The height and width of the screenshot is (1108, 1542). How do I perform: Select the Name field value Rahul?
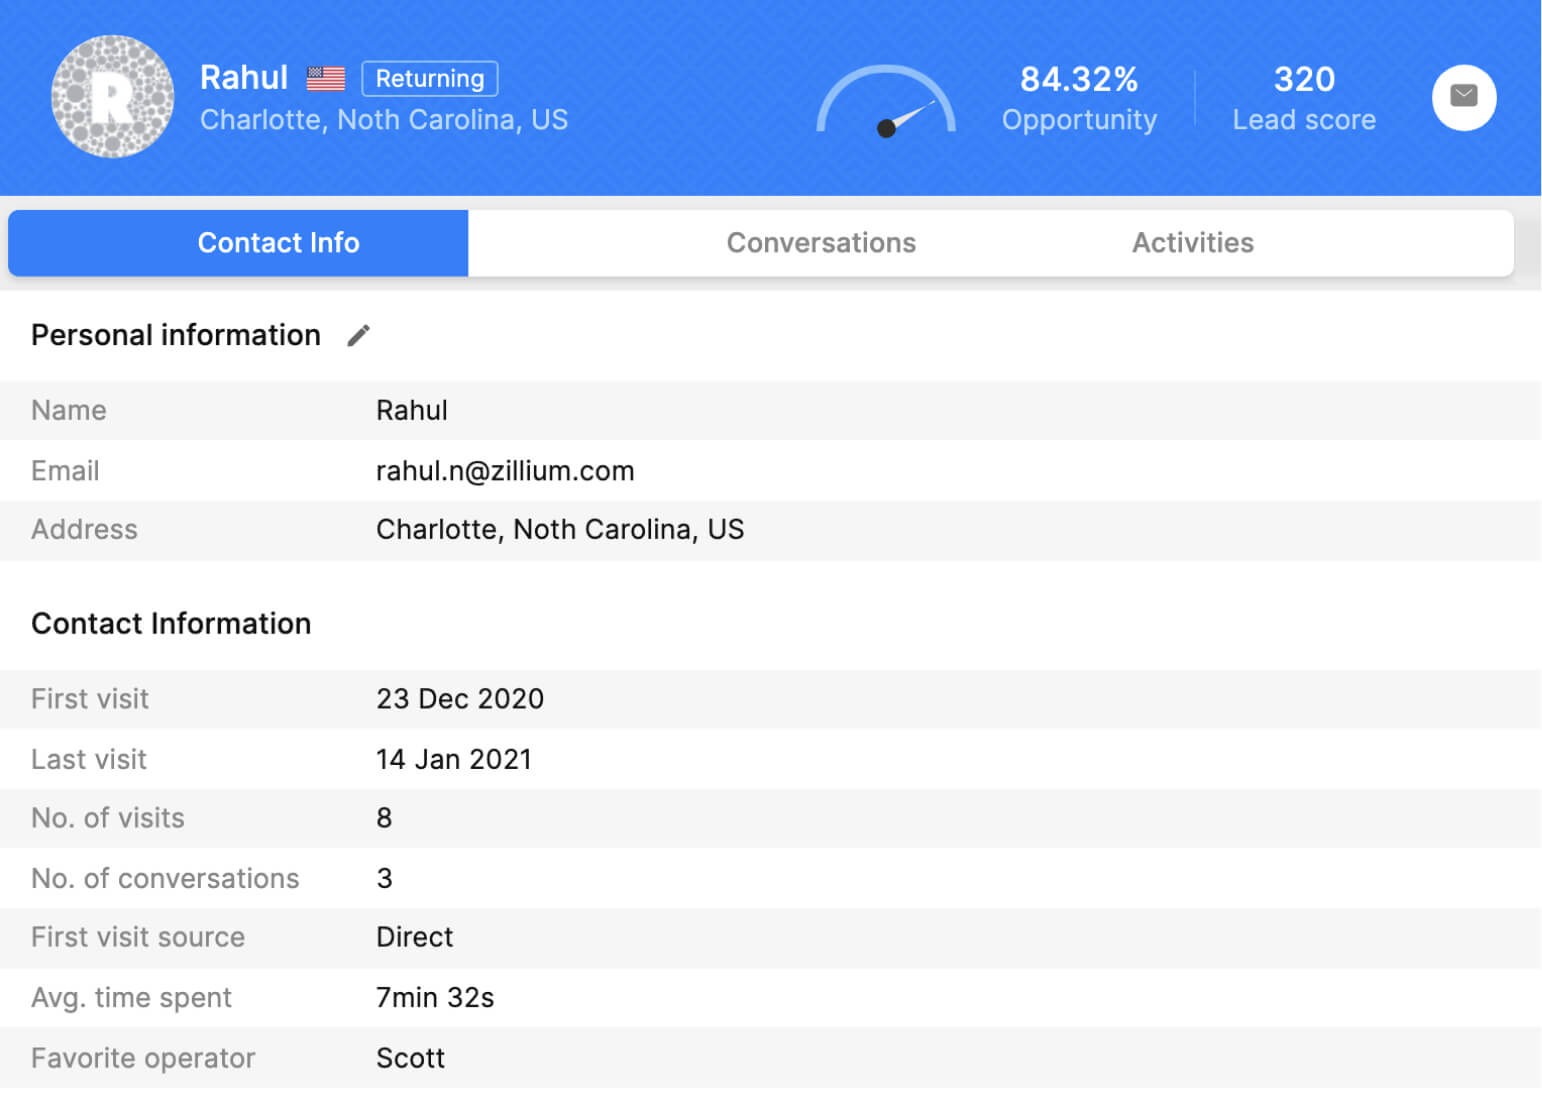[x=411, y=410]
